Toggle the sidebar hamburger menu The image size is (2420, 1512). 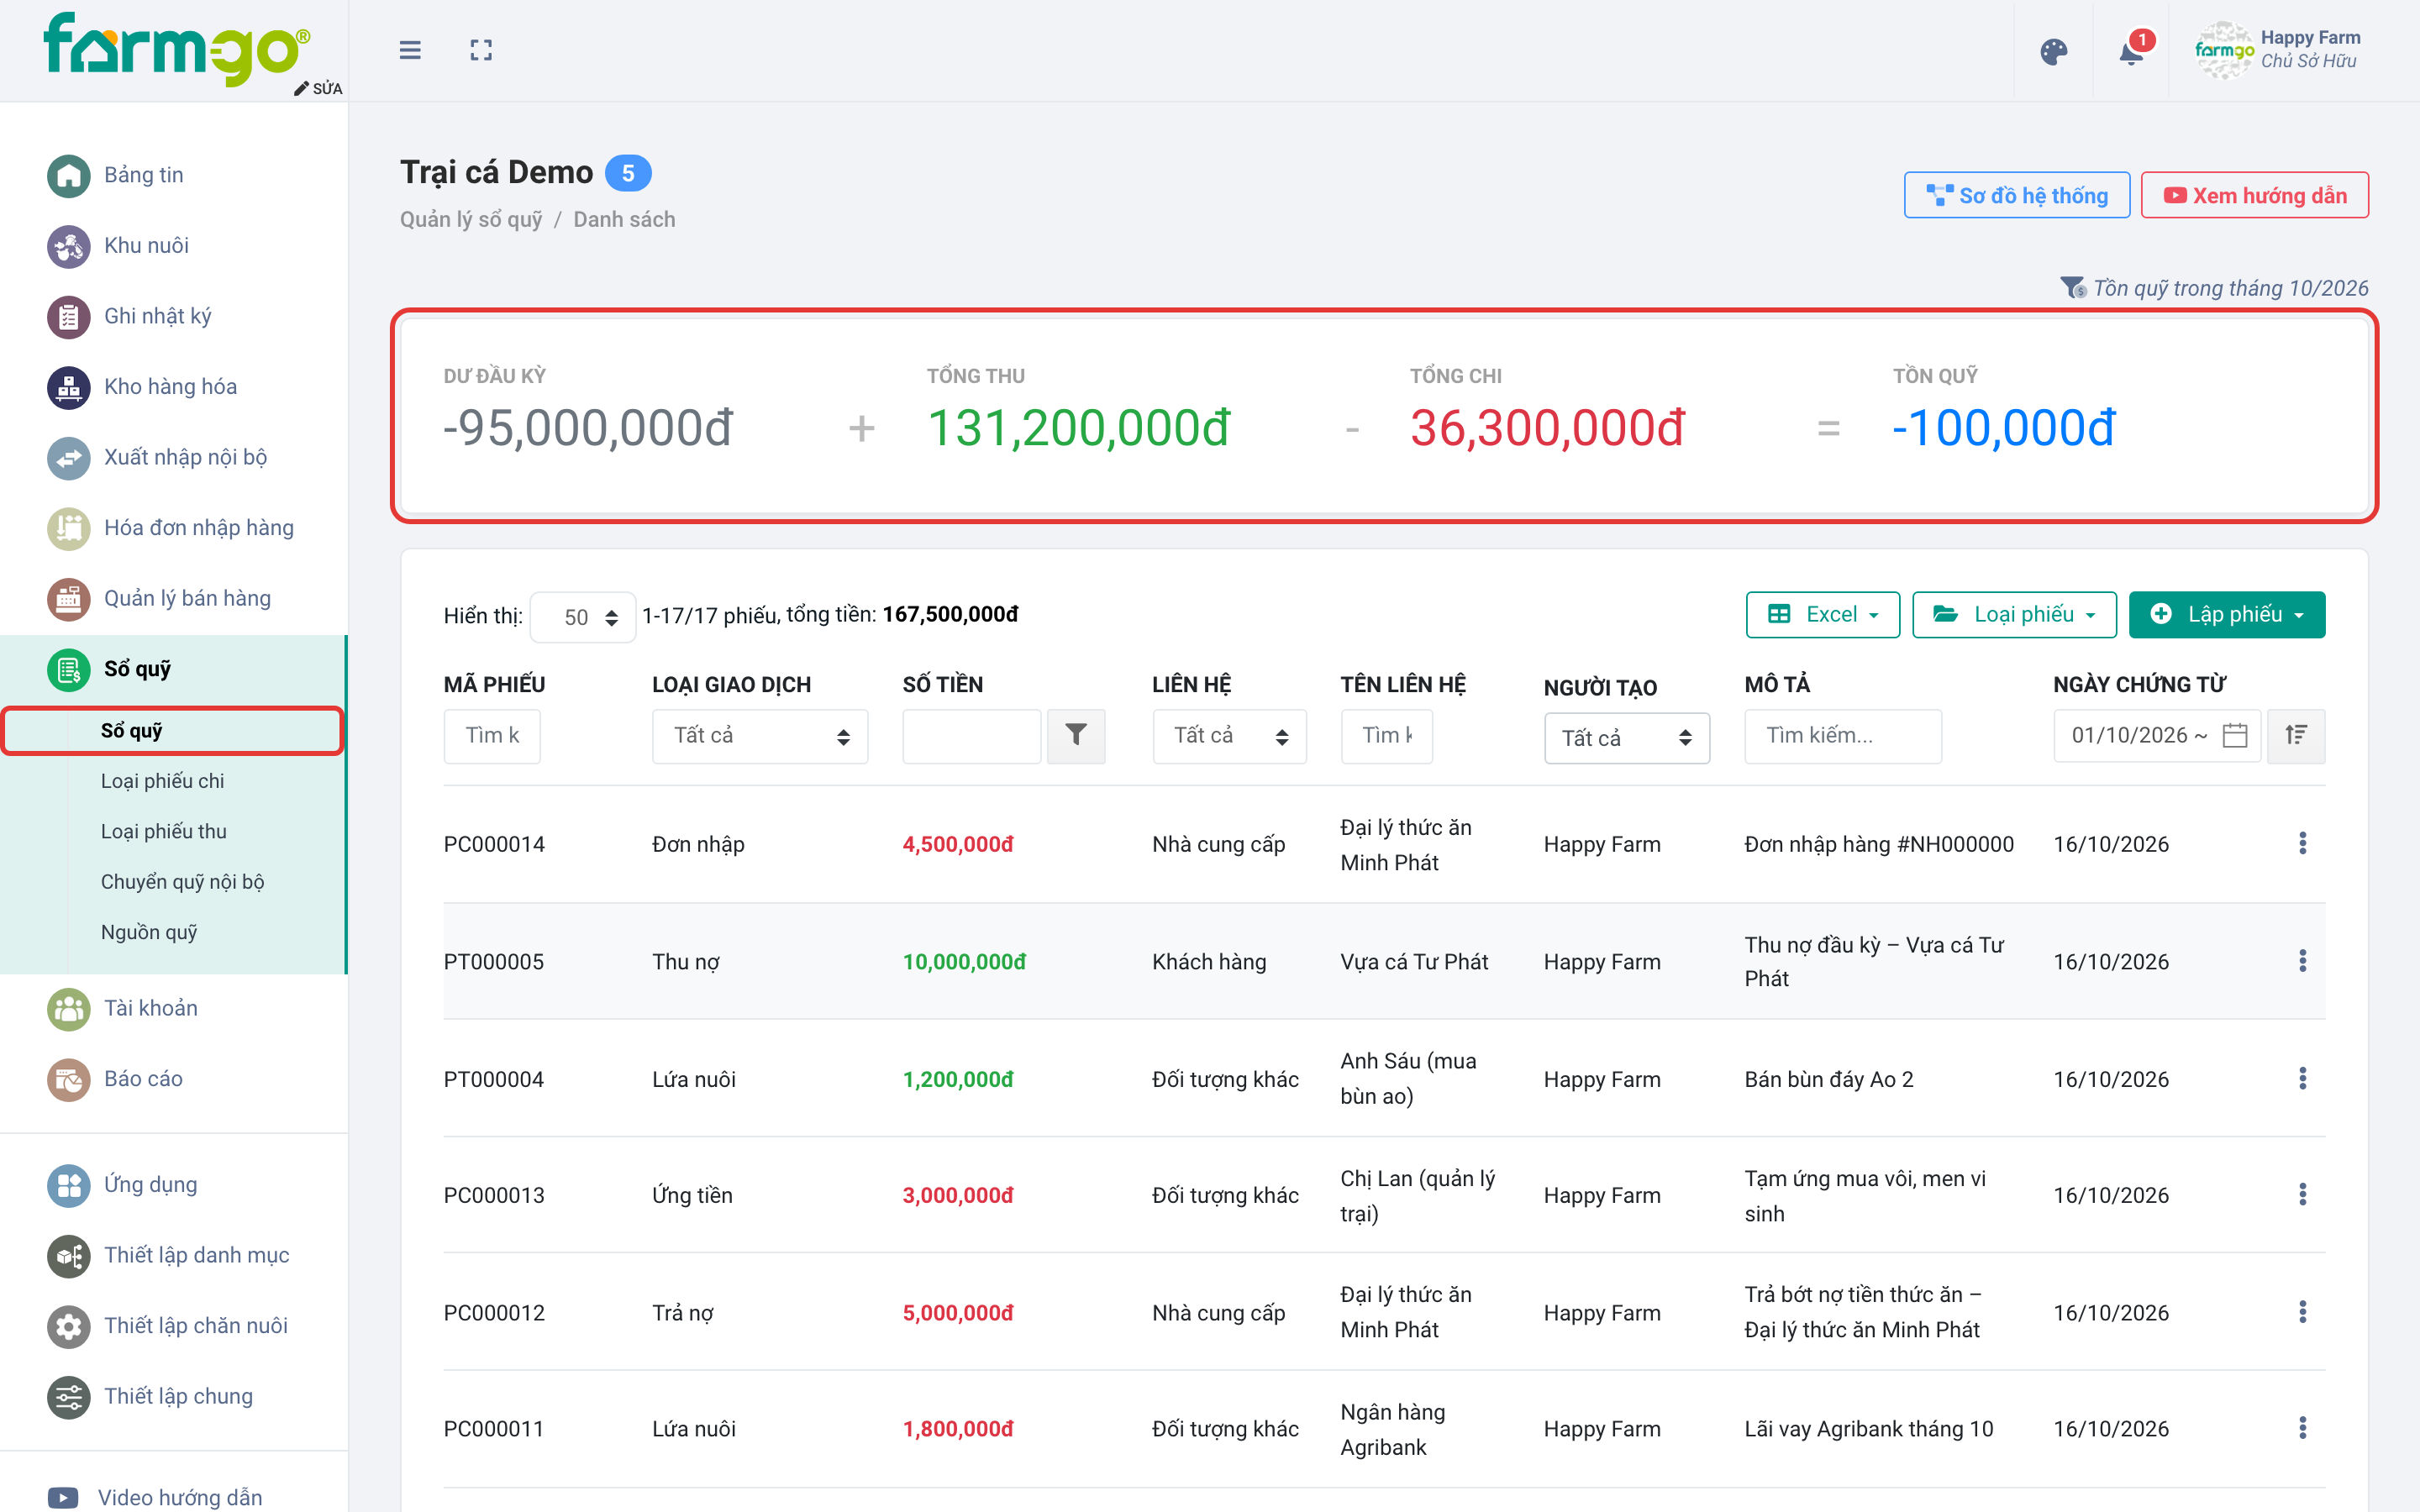coord(410,50)
